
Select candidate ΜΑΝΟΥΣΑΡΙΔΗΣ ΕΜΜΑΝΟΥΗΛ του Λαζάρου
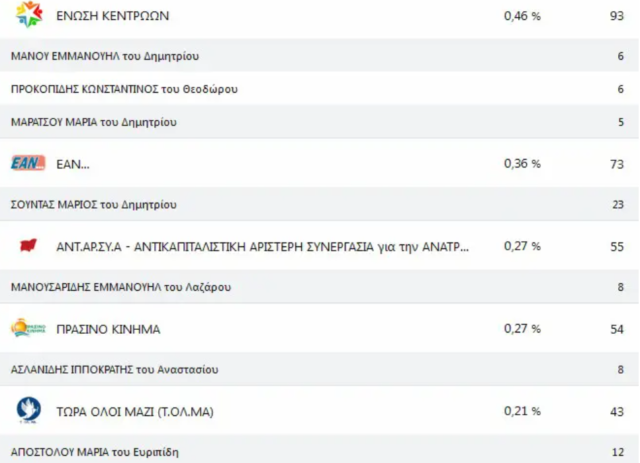(121, 287)
